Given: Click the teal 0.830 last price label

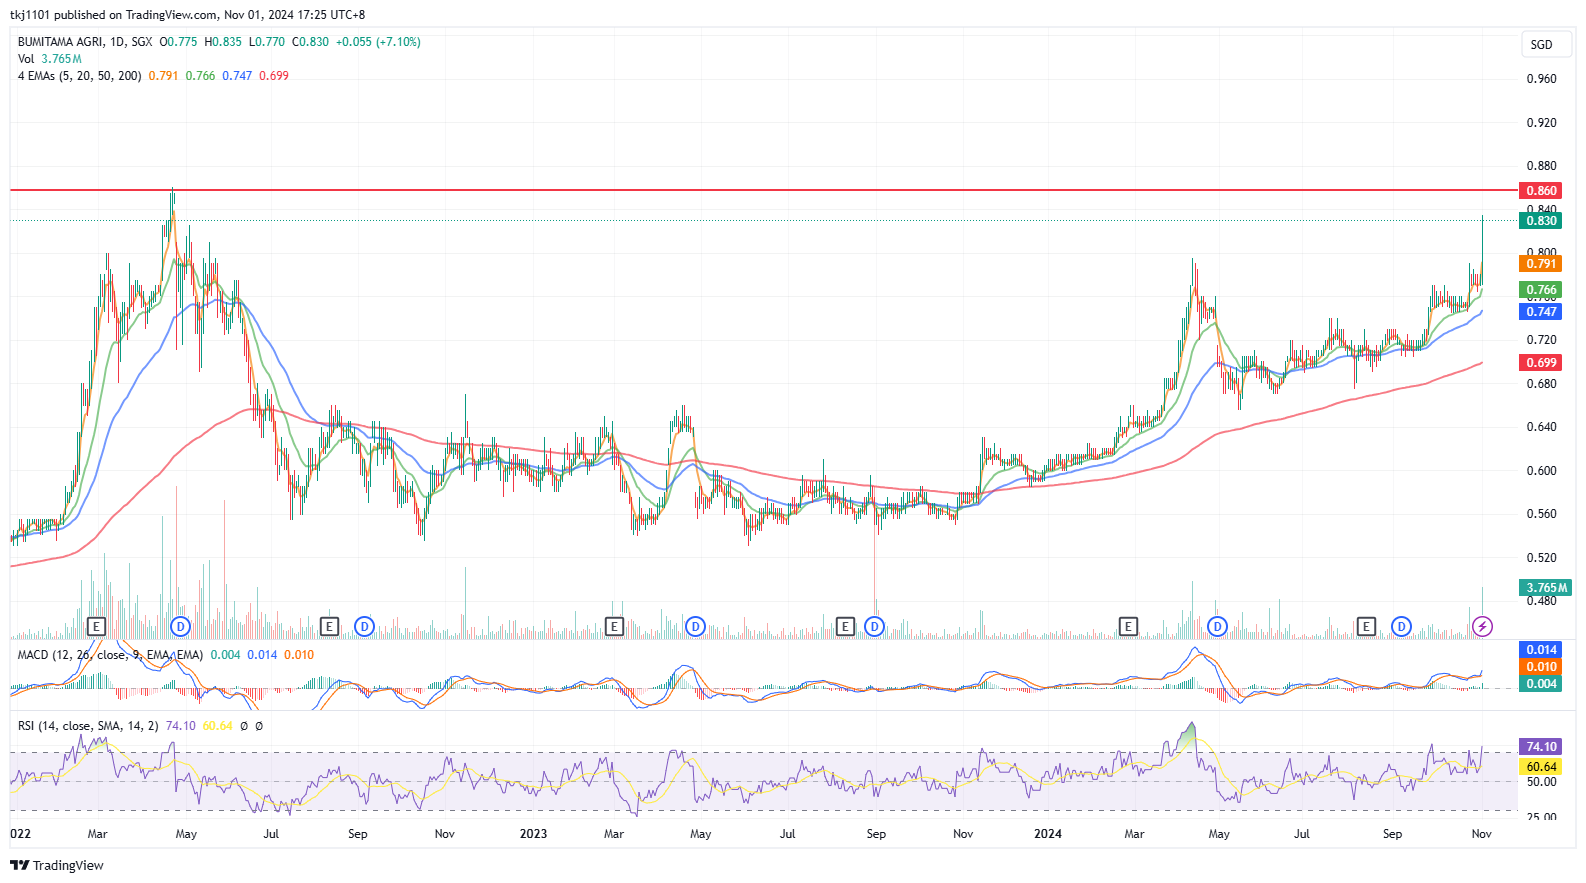Looking at the screenshot, I should click(1541, 221).
